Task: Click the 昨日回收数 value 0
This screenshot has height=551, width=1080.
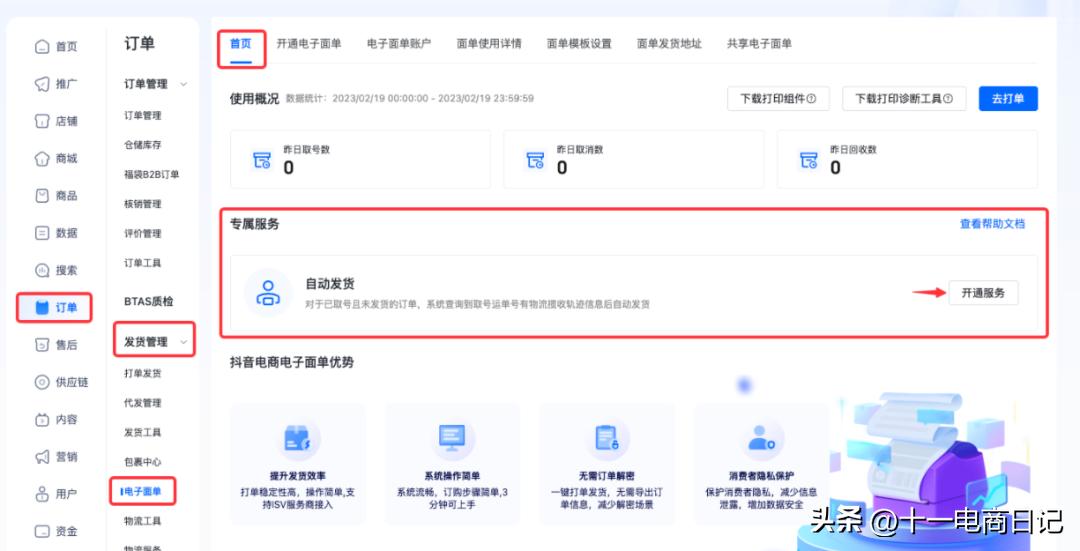Action: pyautogui.click(x=835, y=167)
